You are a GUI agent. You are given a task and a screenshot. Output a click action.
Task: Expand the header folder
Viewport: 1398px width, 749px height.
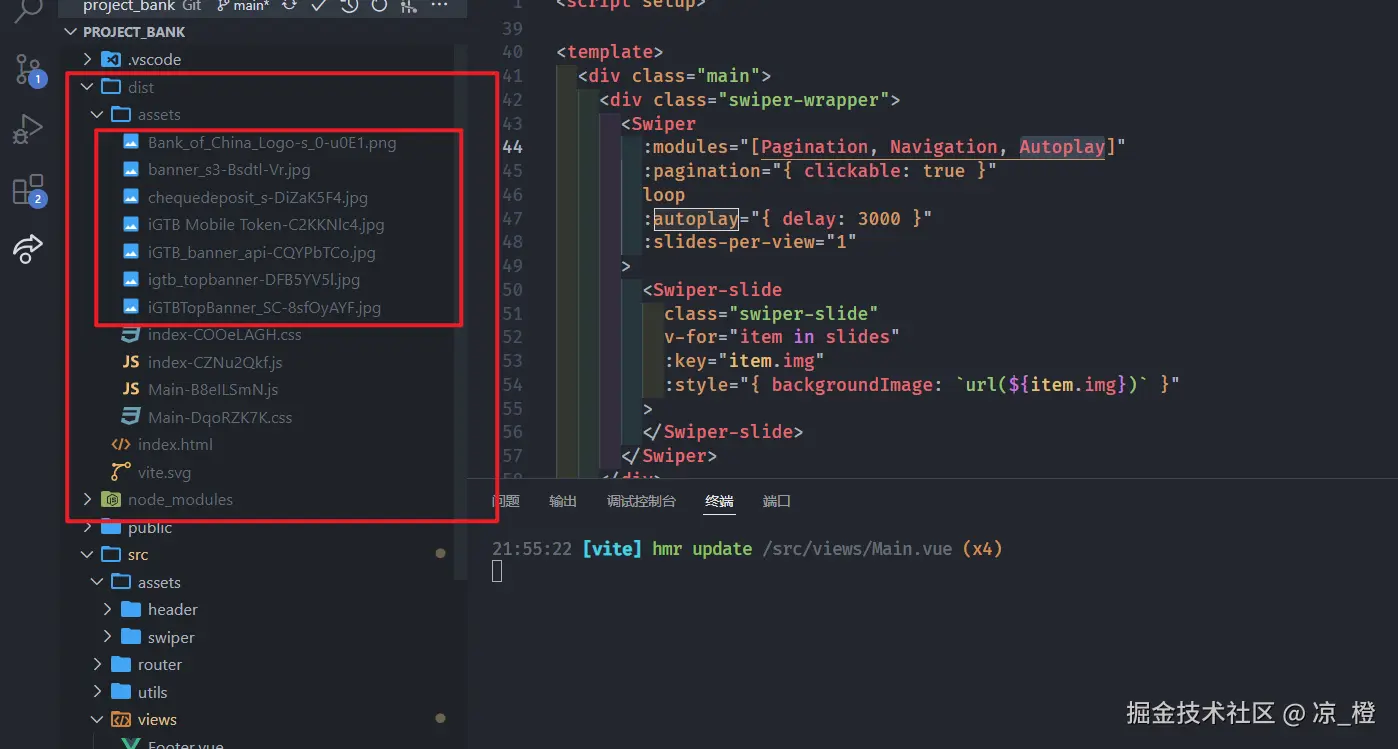pyautogui.click(x=108, y=610)
